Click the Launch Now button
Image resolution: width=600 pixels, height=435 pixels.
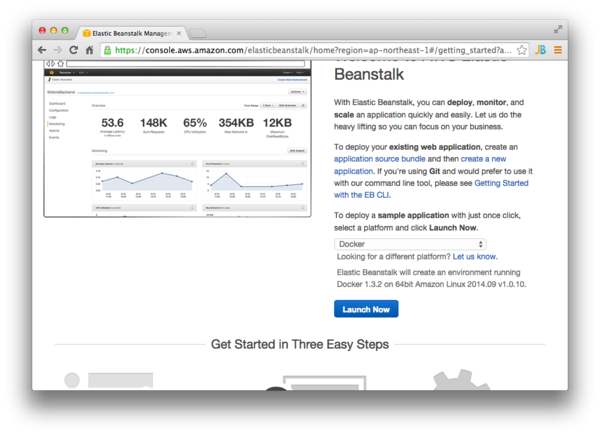pyautogui.click(x=366, y=309)
